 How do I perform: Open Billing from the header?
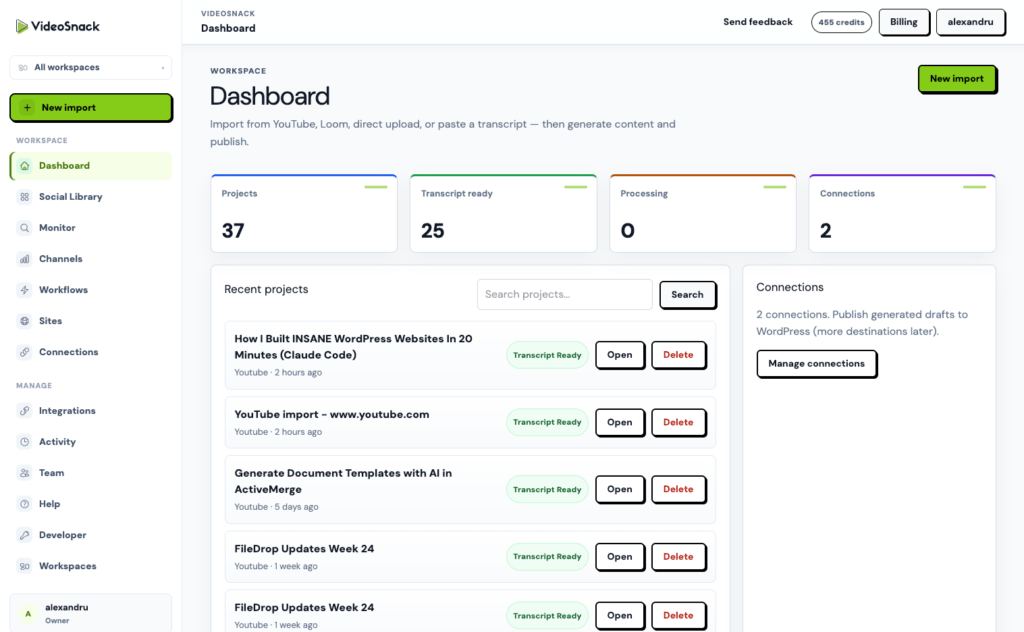point(904,22)
